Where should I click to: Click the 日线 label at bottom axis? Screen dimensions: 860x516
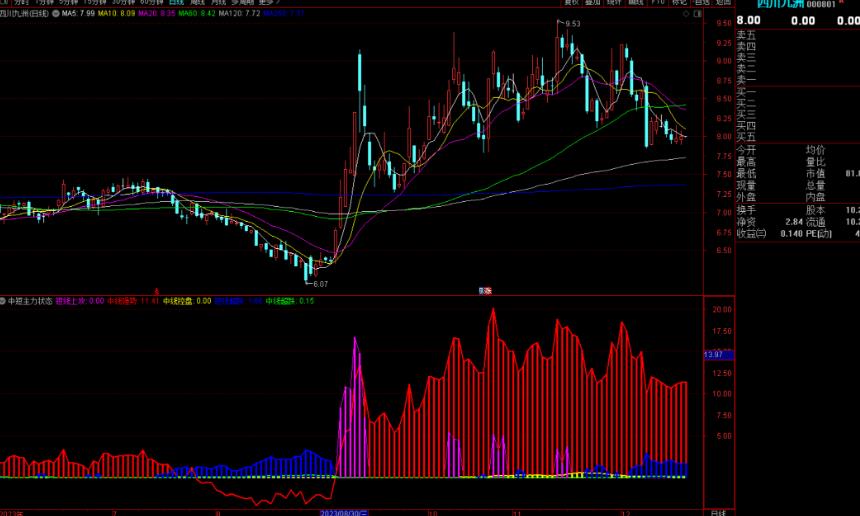[x=718, y=513]
